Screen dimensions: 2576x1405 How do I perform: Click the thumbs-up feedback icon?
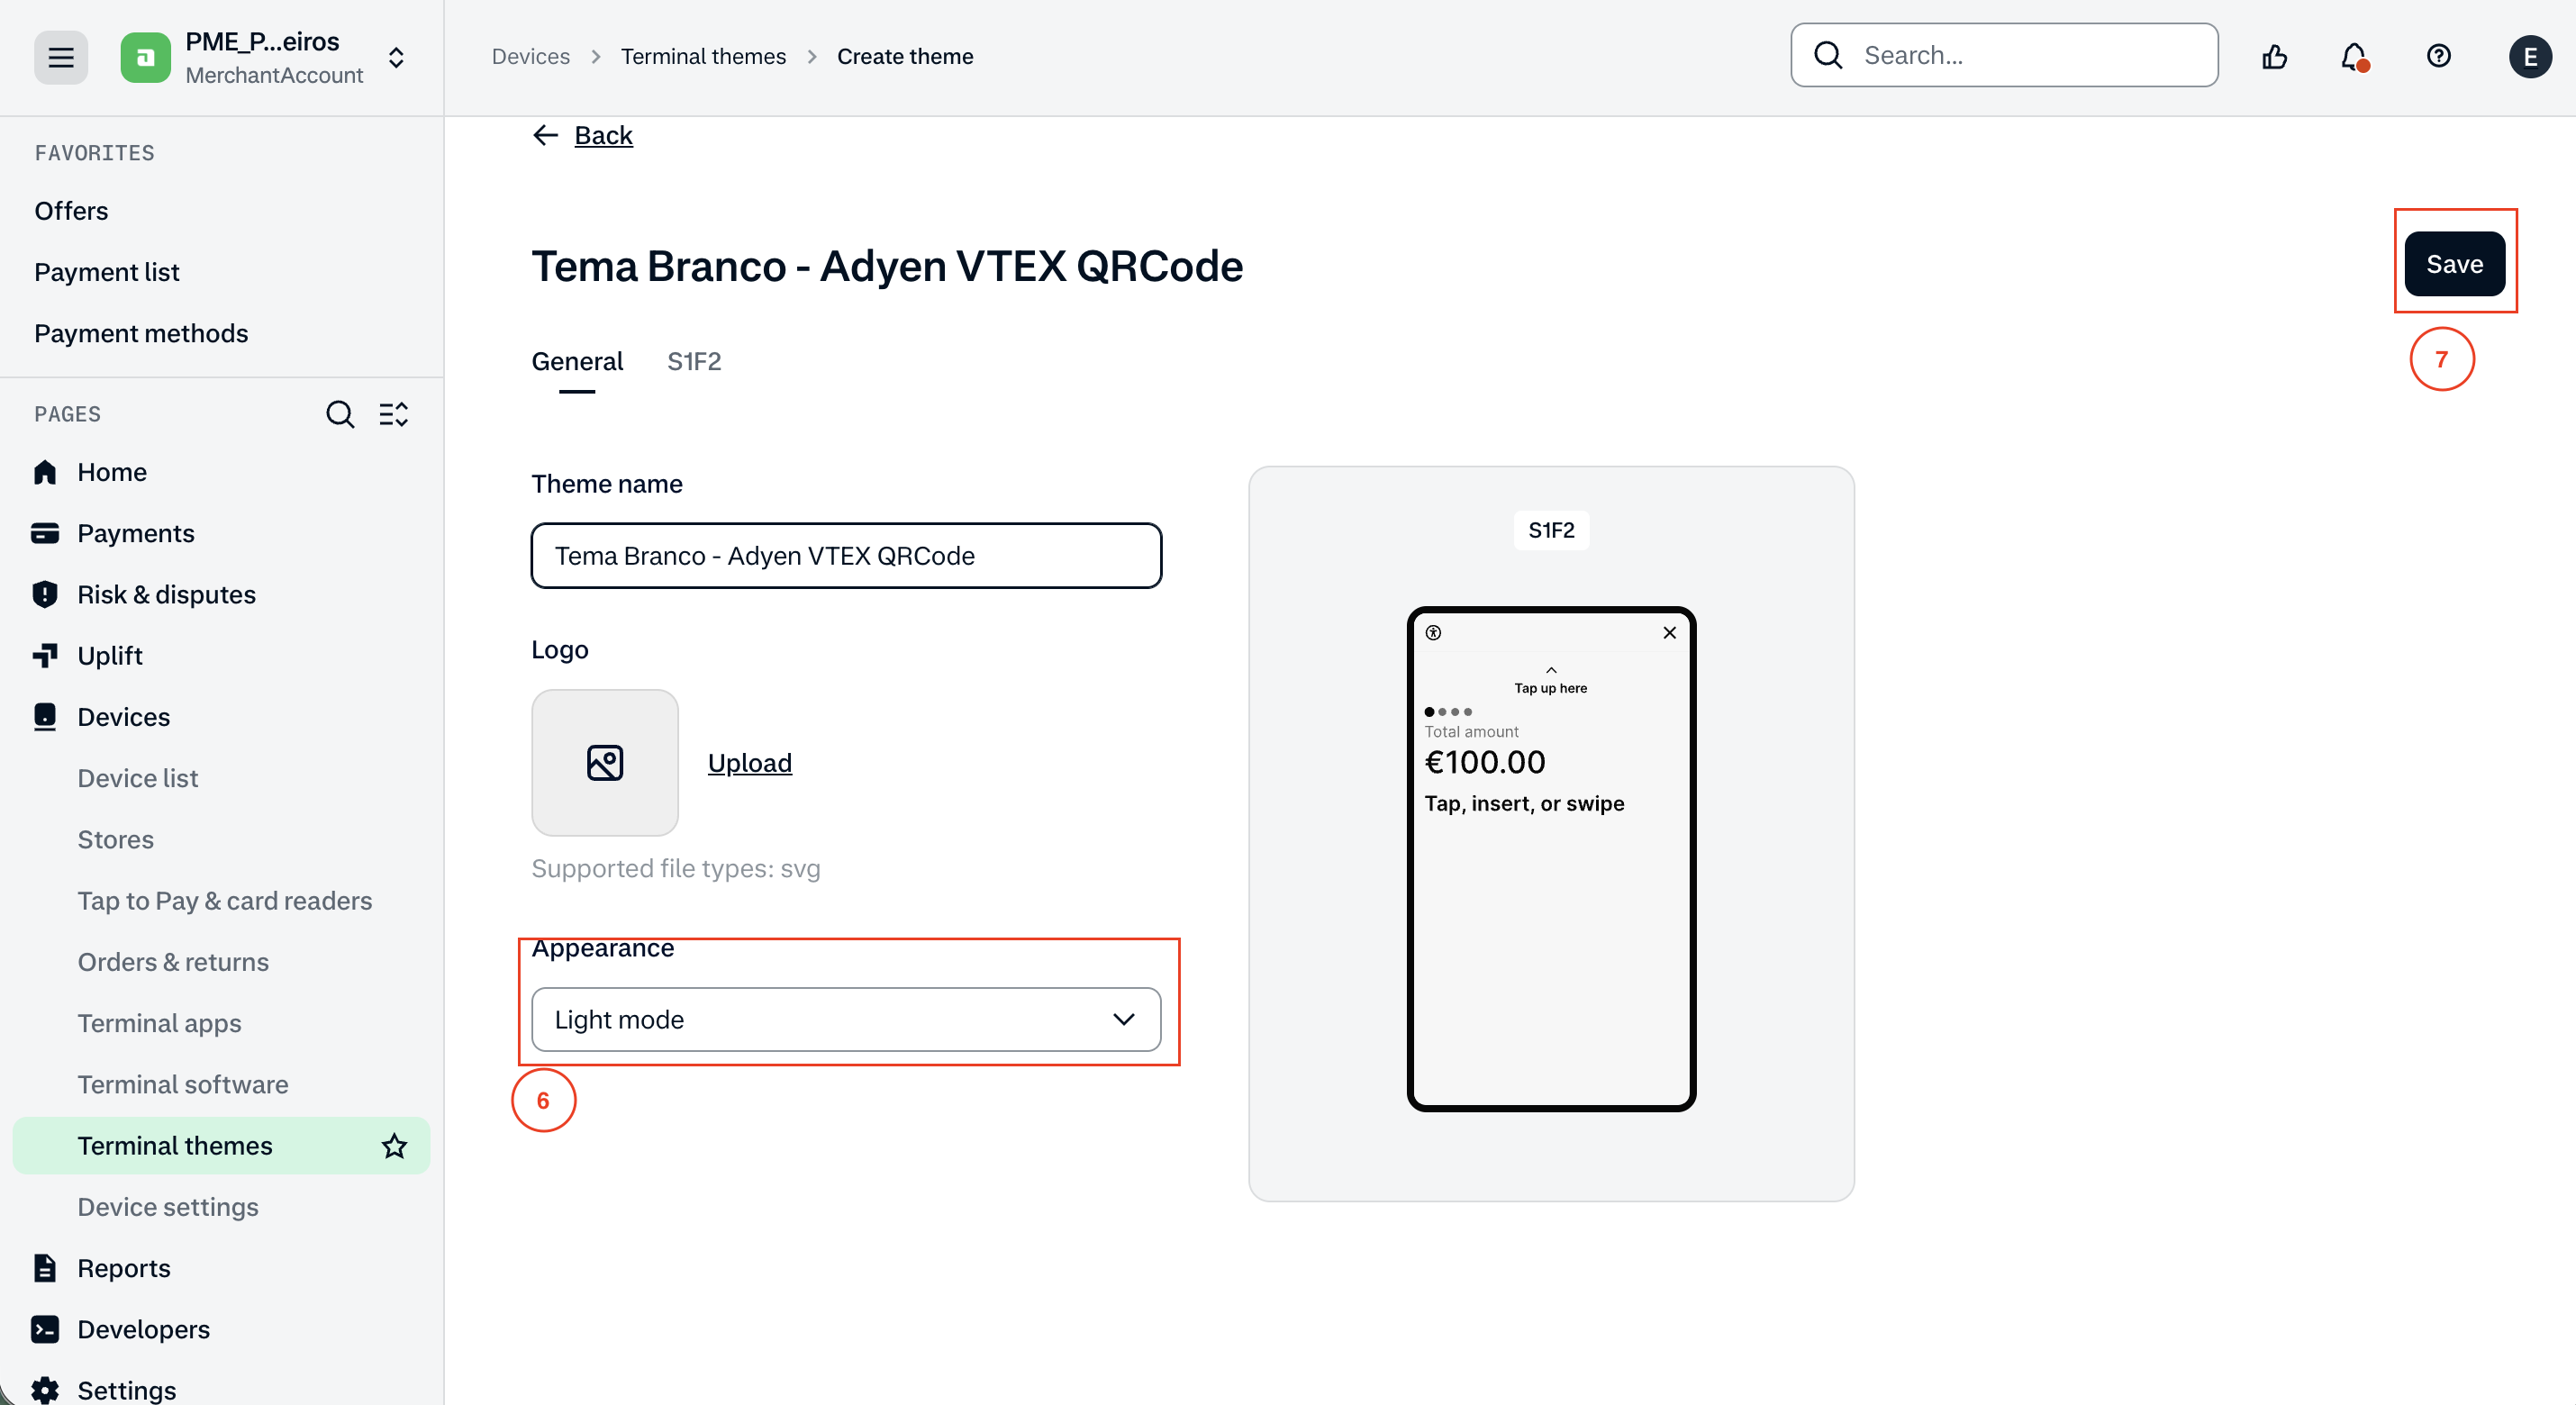click(x=2275, y=56)
